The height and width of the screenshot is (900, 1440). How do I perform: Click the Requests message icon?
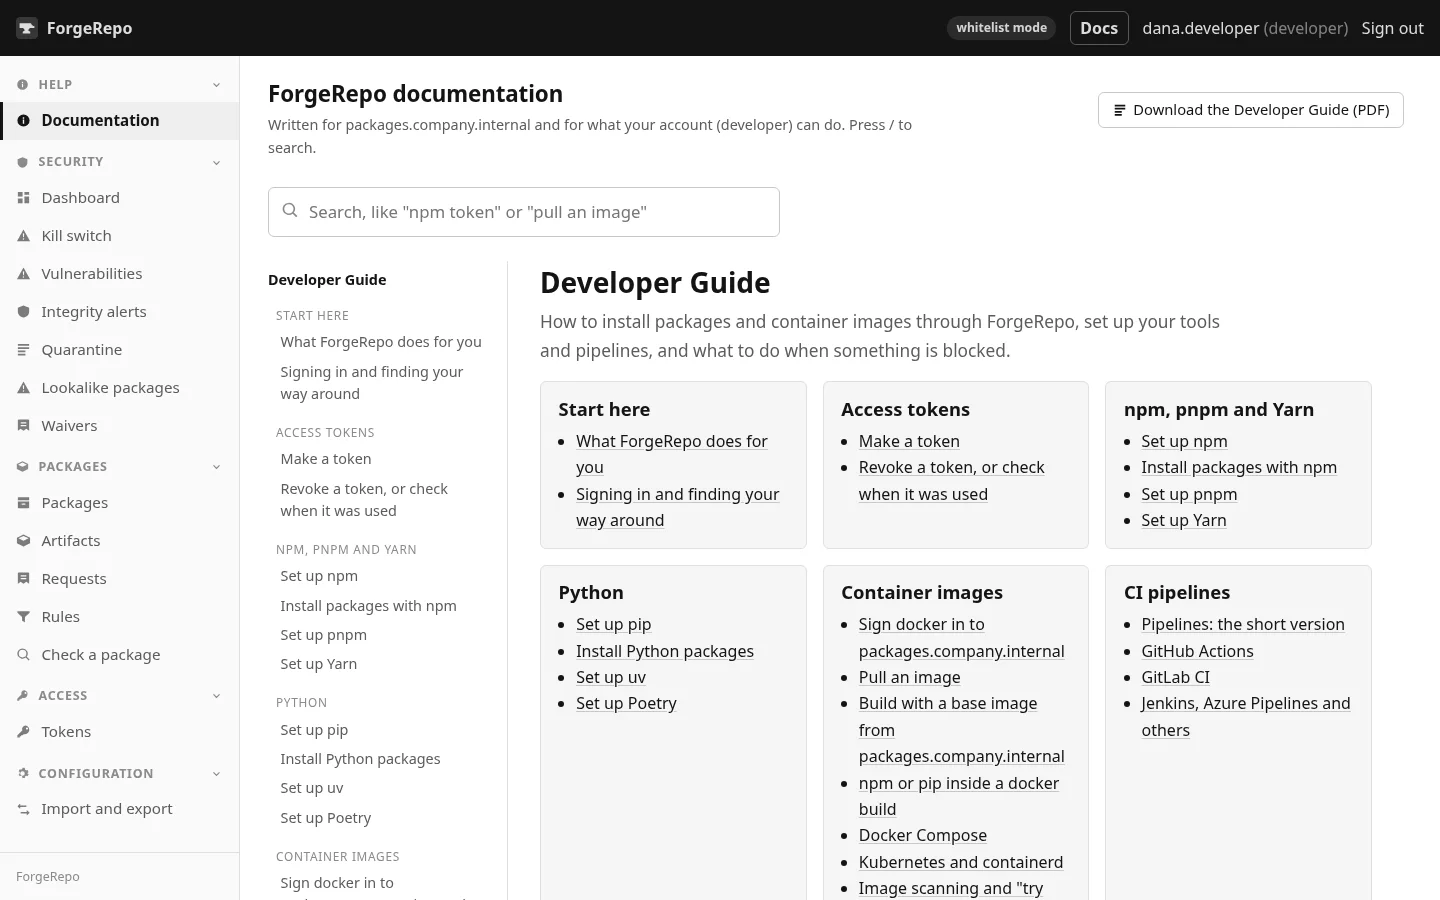click(x=23, y=579)
